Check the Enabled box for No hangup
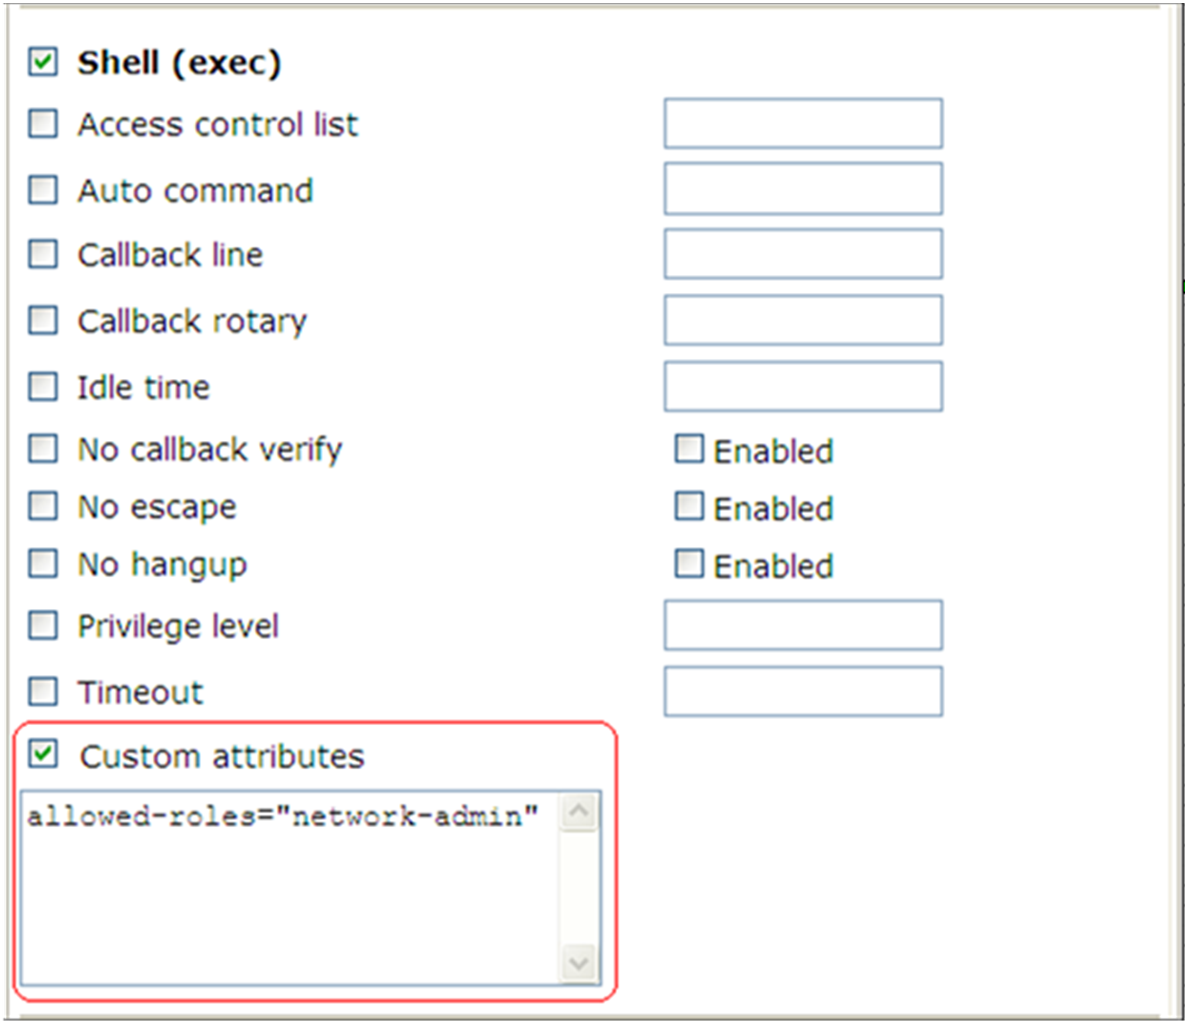 [689, 564]
